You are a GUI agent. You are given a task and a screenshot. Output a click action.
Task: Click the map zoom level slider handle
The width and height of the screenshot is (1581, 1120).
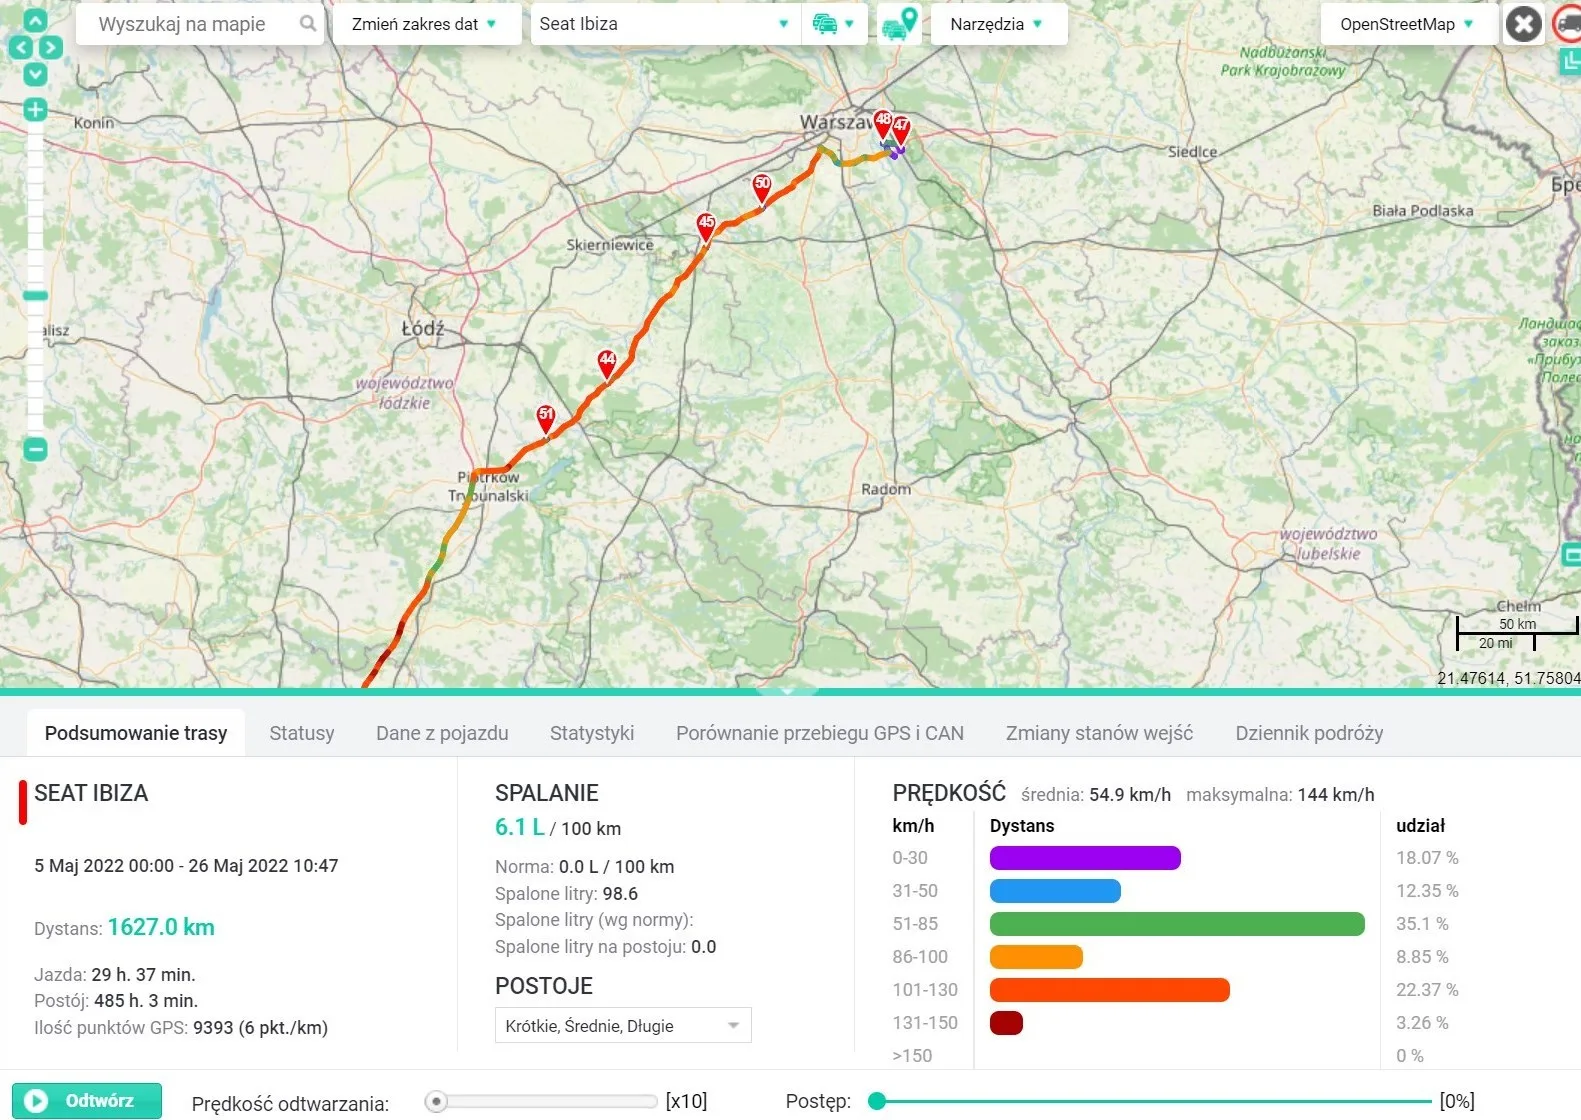coord(36,295)
